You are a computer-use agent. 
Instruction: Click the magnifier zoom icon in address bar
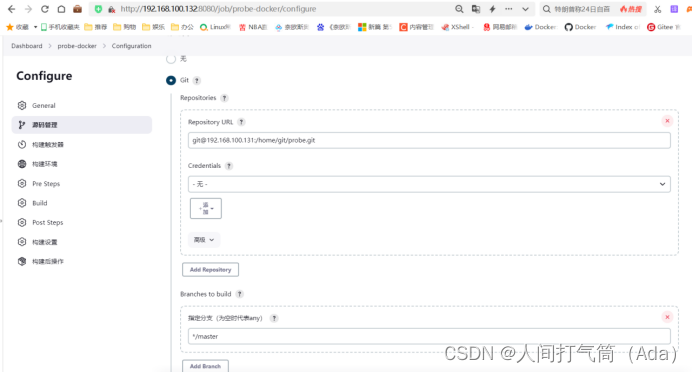[x=459, y=9]
